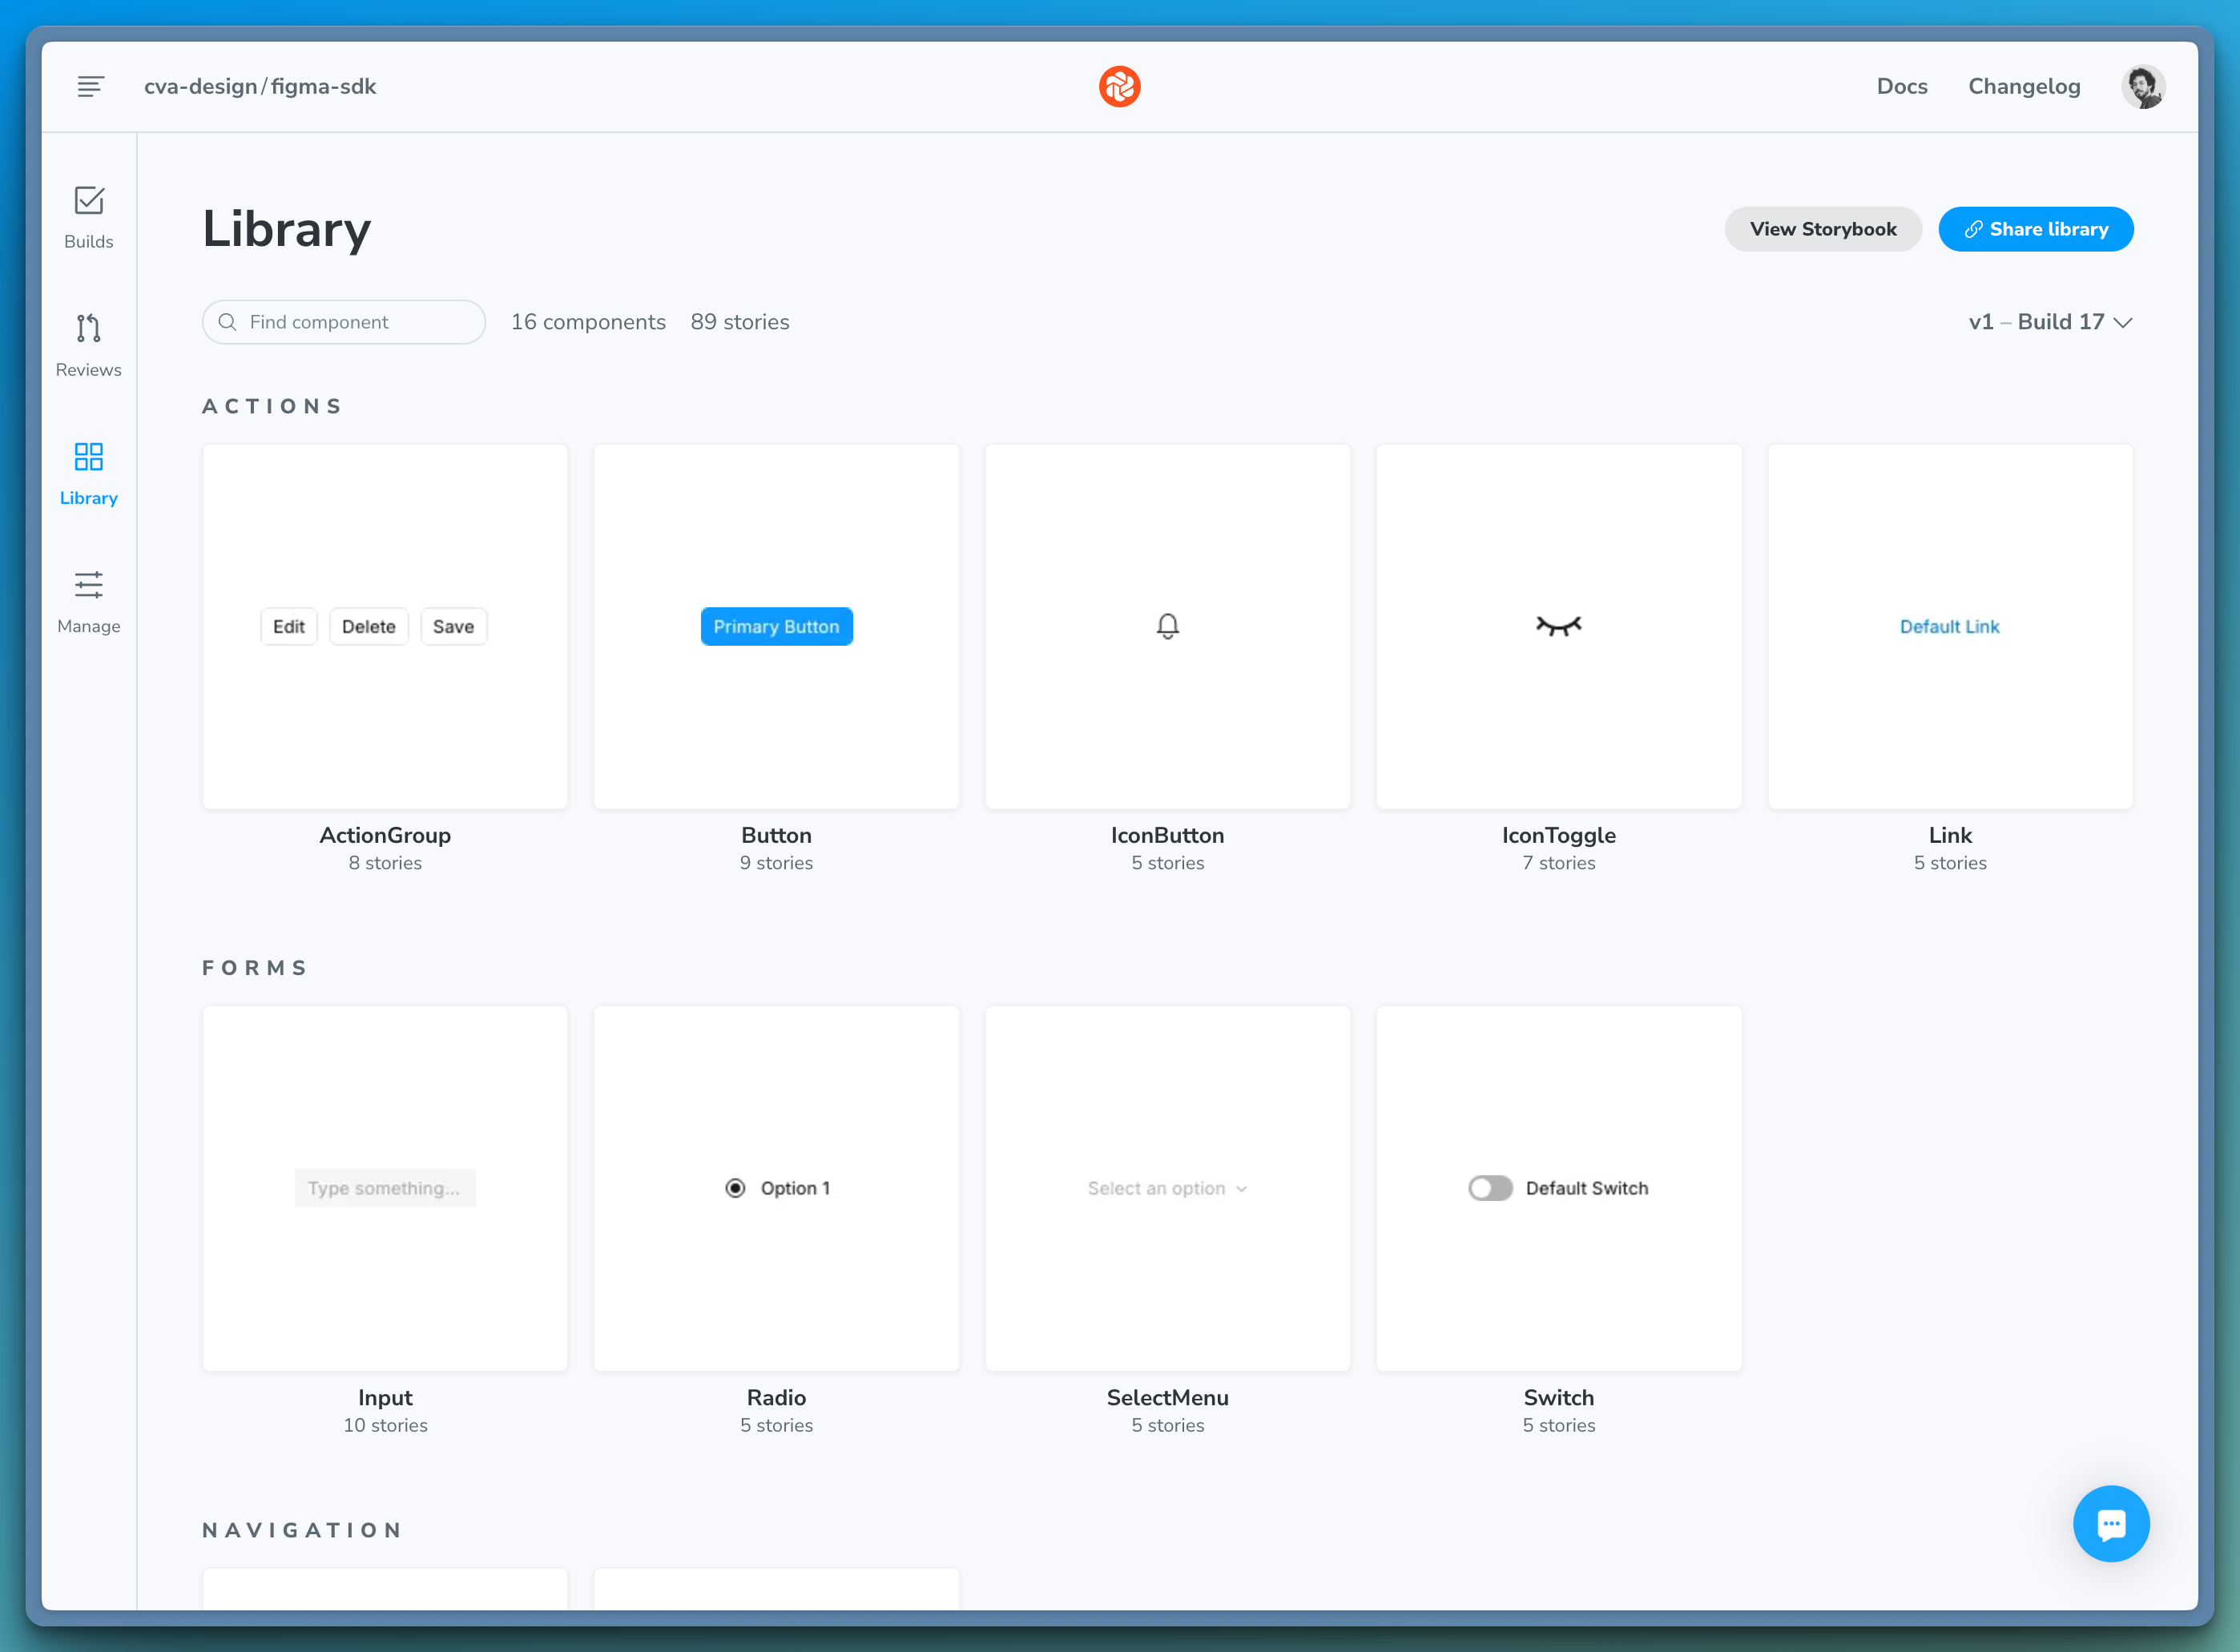Image resolution: width=2240 pixels, height=1652 pixels.
Task: Open the user avatar menu
Action: pyautogui.click(x=2142, y=87)
